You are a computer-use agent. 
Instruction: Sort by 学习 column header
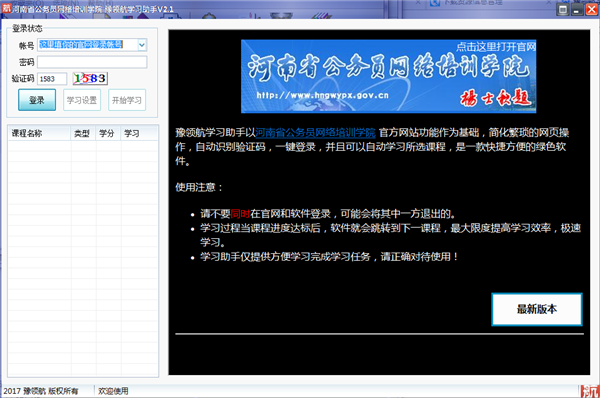click(139, 133)
